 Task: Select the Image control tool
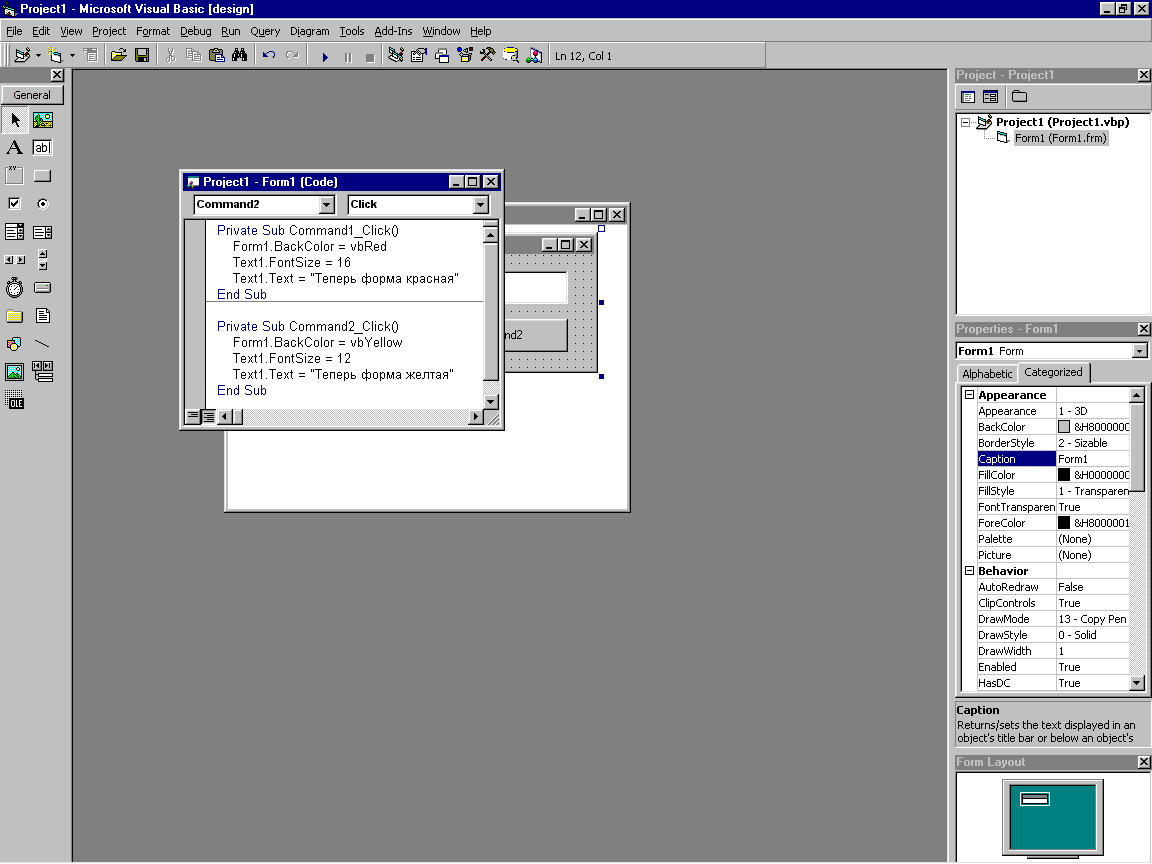(15, 372)
